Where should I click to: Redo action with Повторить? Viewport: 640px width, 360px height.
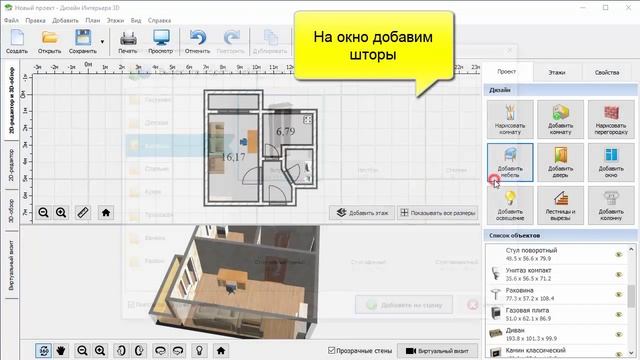point(231,42)
